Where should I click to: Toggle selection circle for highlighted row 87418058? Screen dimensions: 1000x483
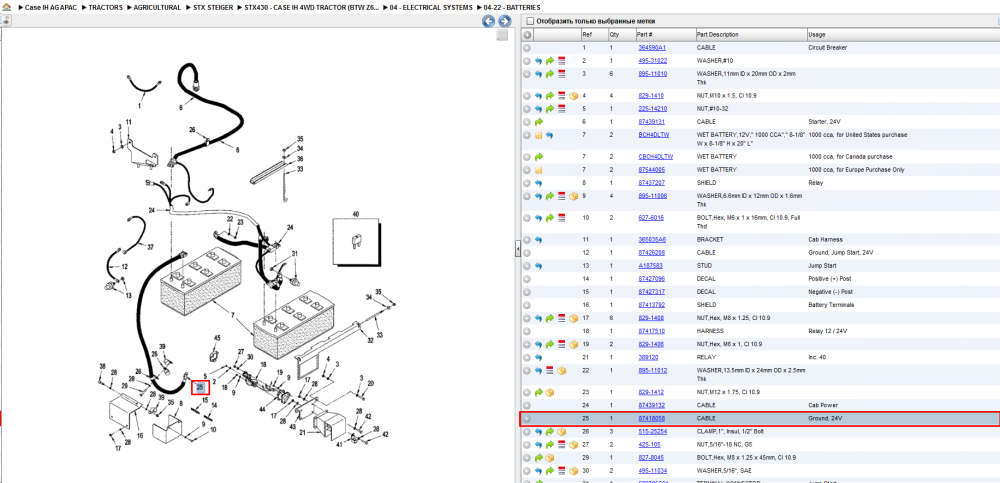pos(527,419)
